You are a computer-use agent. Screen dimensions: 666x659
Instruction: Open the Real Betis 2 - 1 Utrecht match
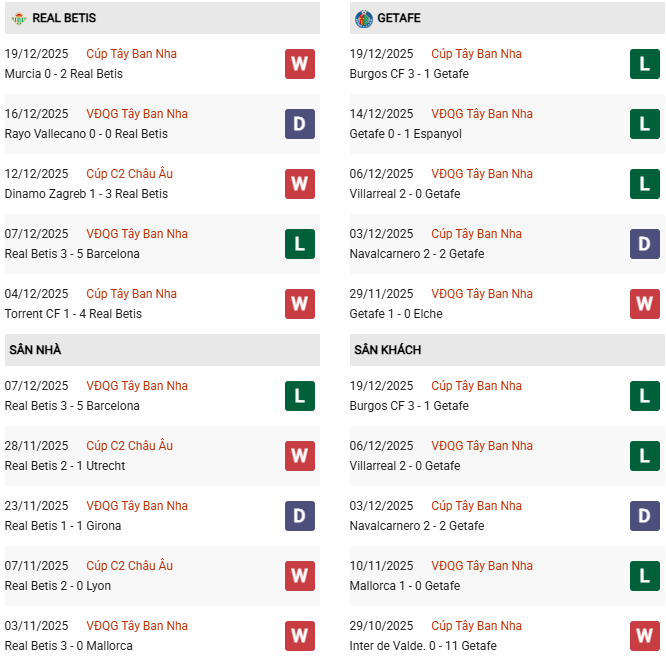[x=63, y=466]
